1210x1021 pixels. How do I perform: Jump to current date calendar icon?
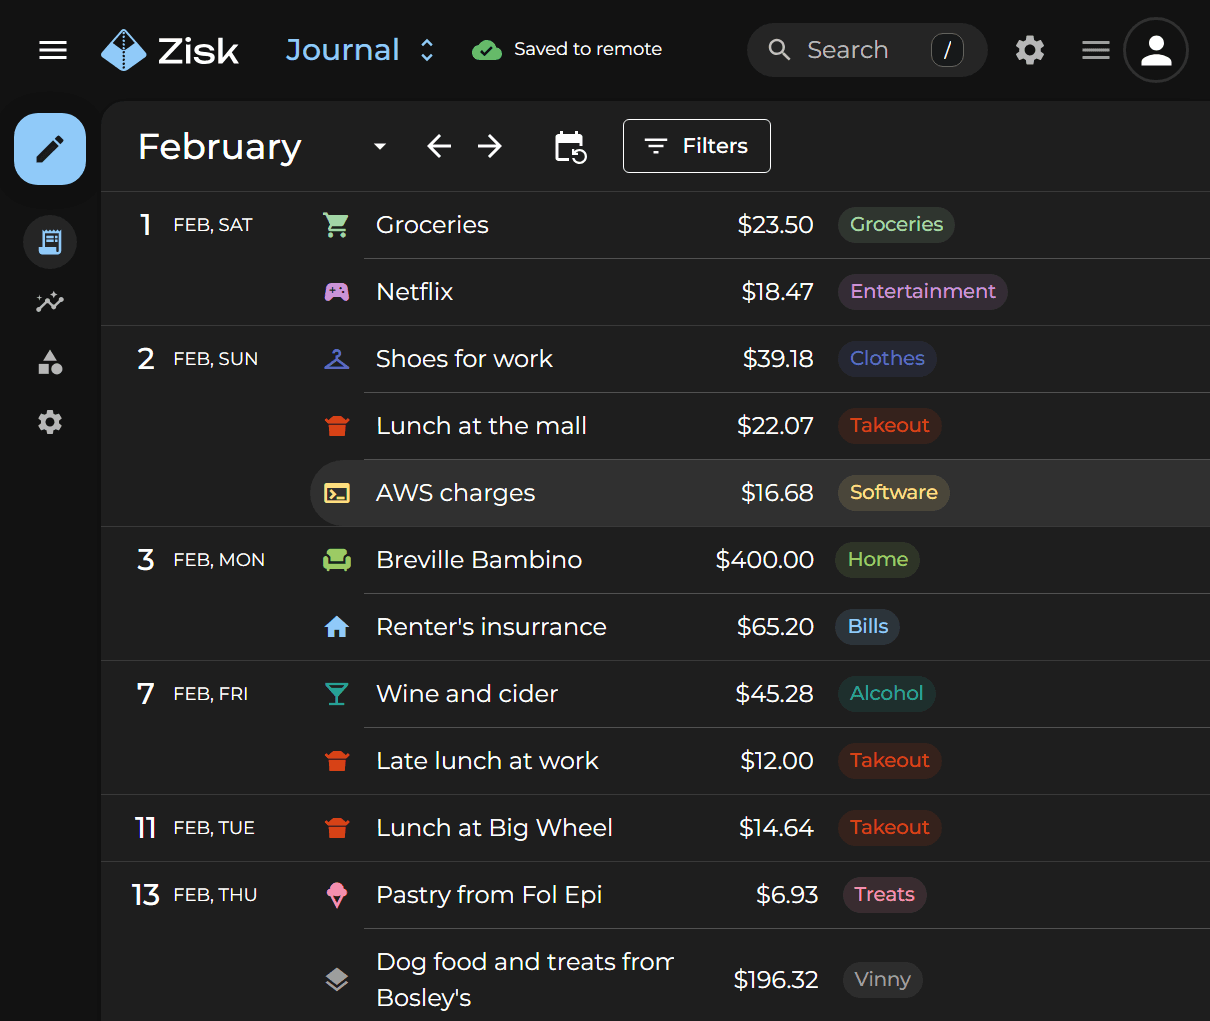(570, 147)
